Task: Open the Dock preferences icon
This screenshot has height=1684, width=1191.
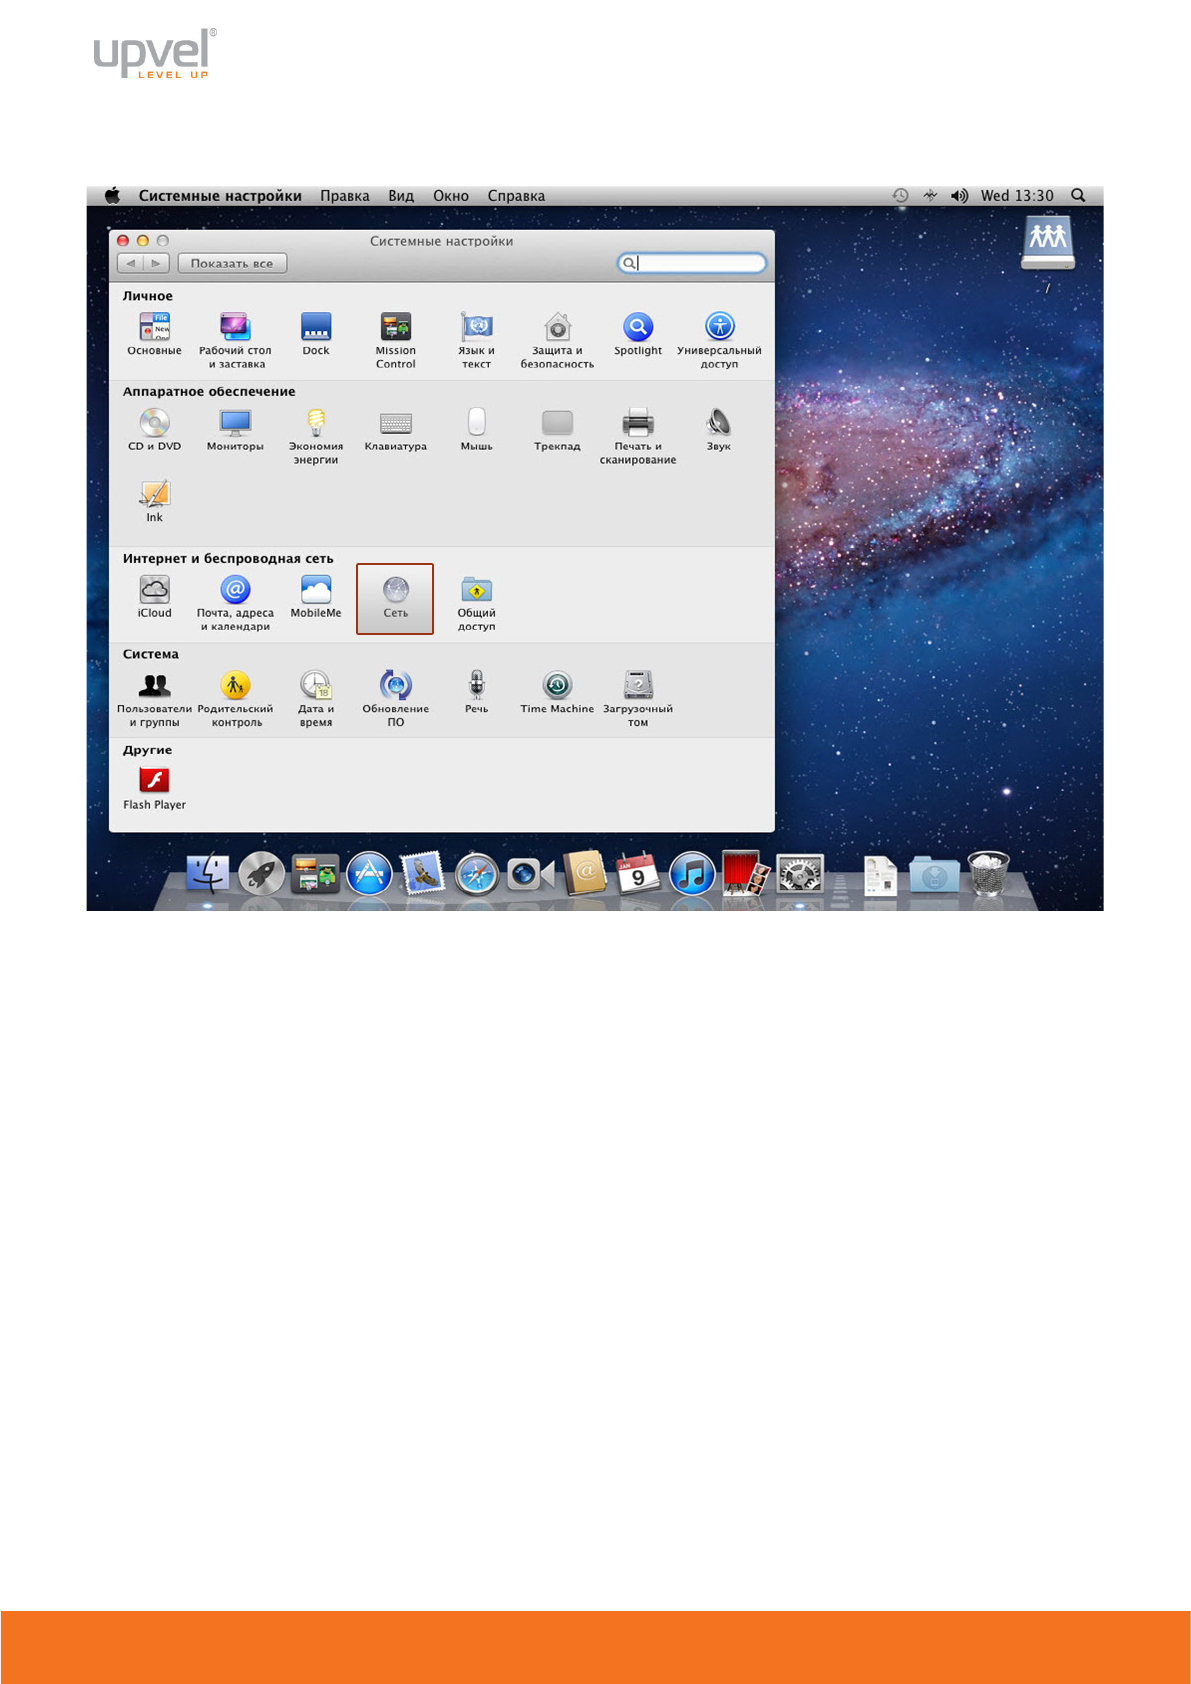Action: tap(316, 328)
